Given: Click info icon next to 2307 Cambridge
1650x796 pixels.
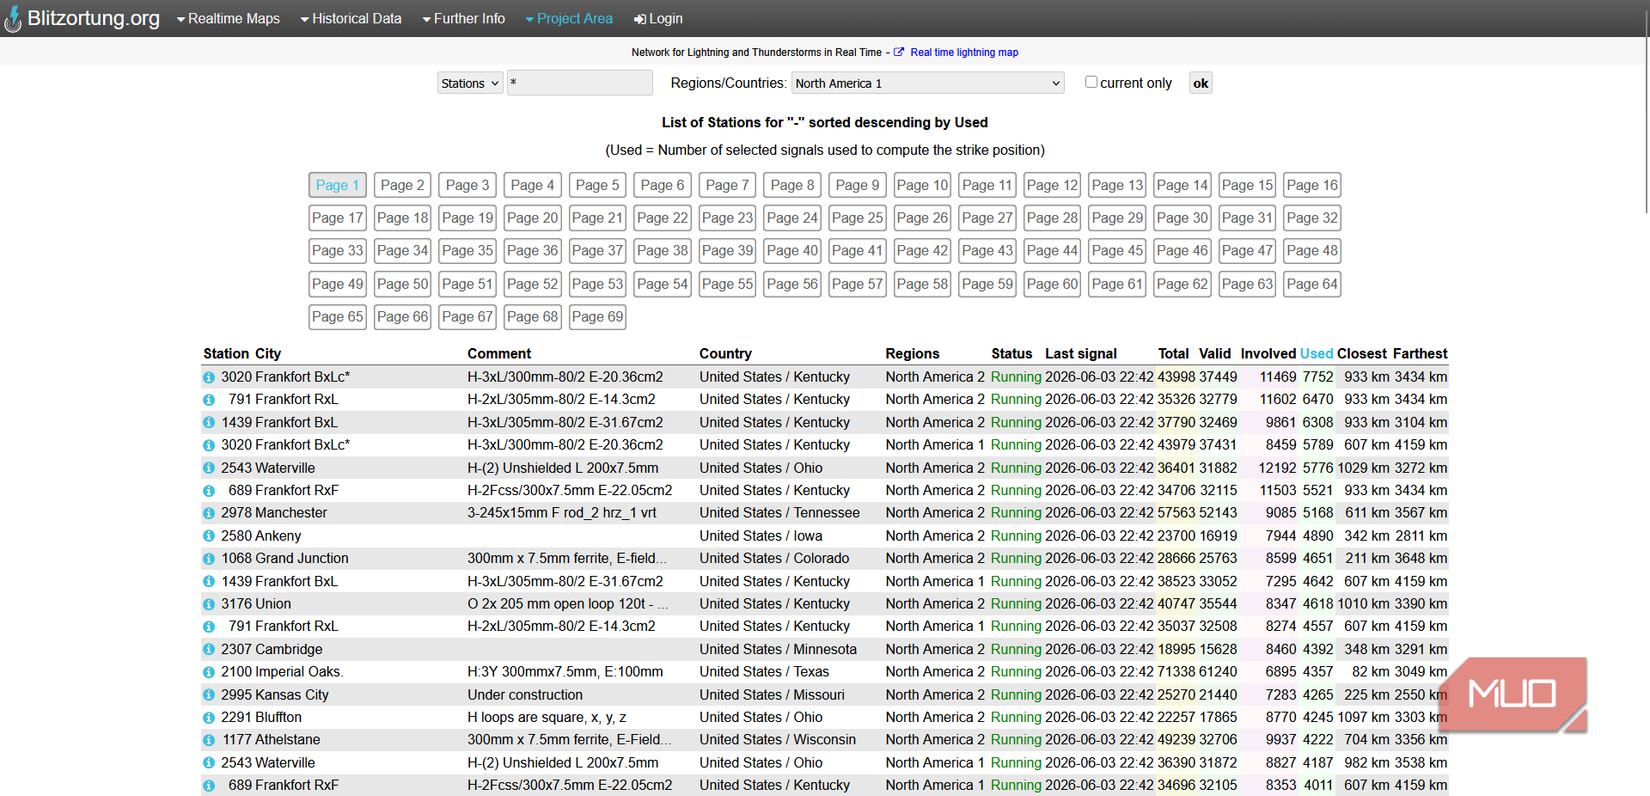Looking at the screenshot, I should point(209,649).
